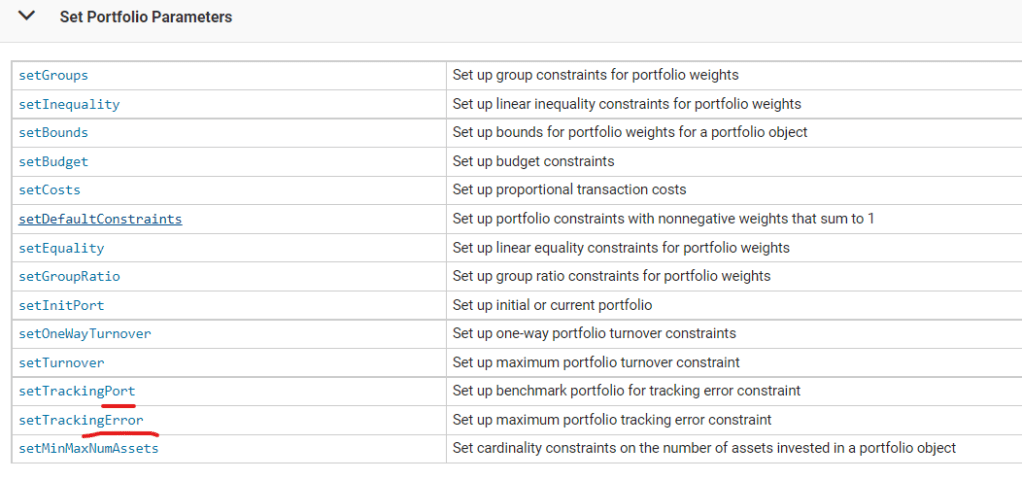Open the setTrackingError function link

[x=81, y=420]
